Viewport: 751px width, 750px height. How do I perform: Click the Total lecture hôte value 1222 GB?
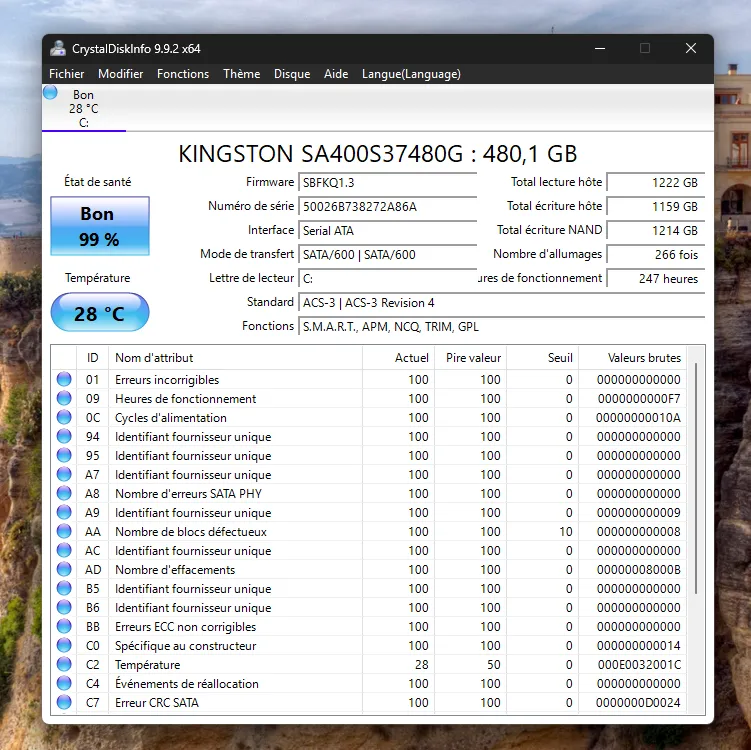pyautogui.click(x=655, y=182)
